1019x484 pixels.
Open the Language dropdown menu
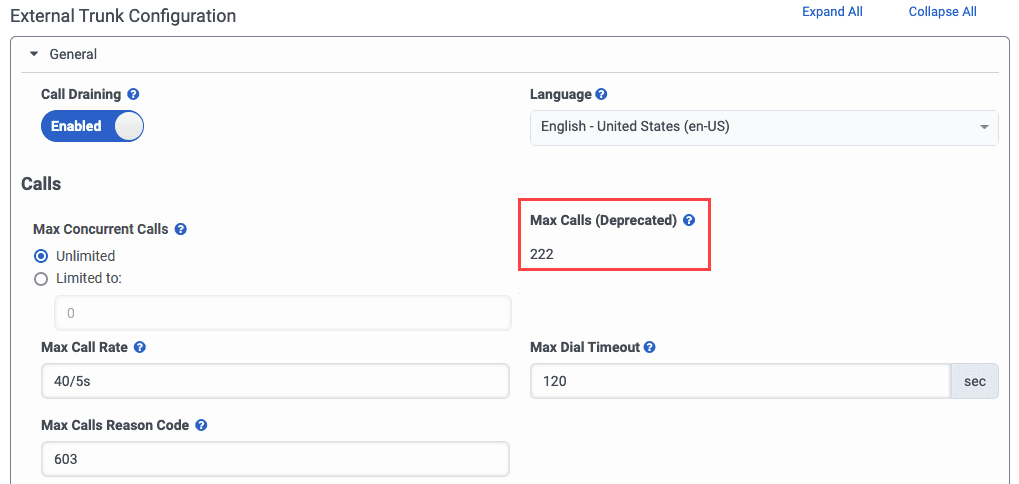click(764, 127)
